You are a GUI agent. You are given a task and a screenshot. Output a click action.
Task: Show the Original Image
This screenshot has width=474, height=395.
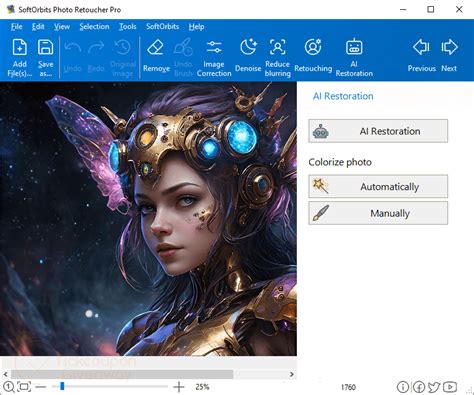point(123,58)
